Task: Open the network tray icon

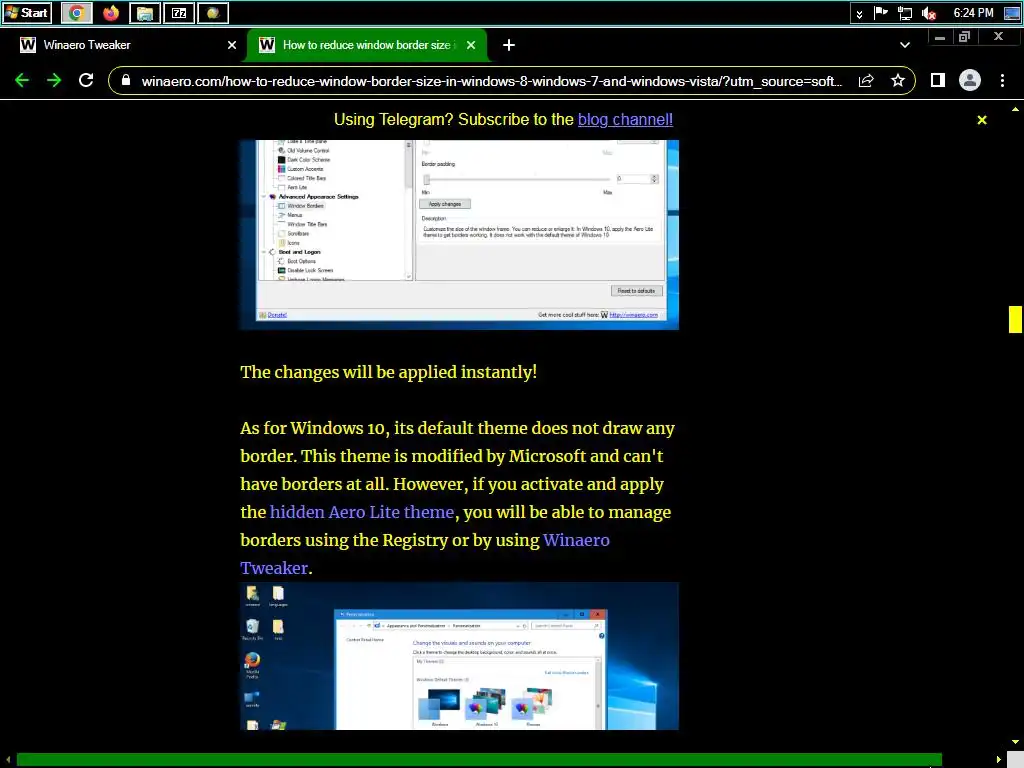Action: click(904, 12)
